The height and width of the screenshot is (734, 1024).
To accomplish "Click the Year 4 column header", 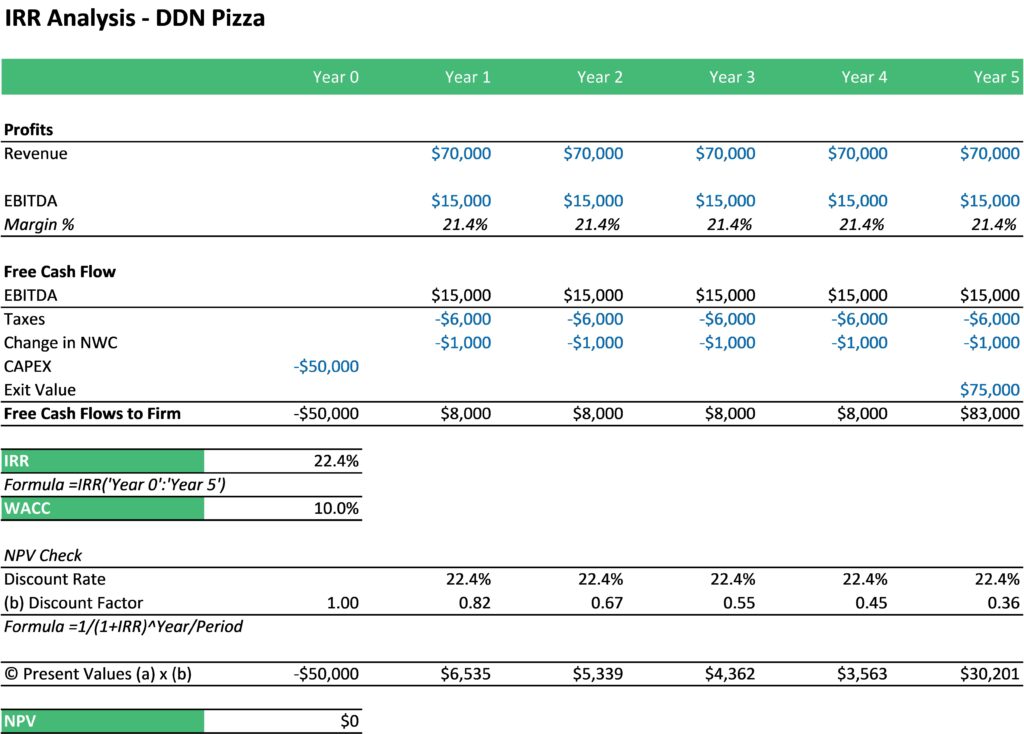I will click(864, 77).
